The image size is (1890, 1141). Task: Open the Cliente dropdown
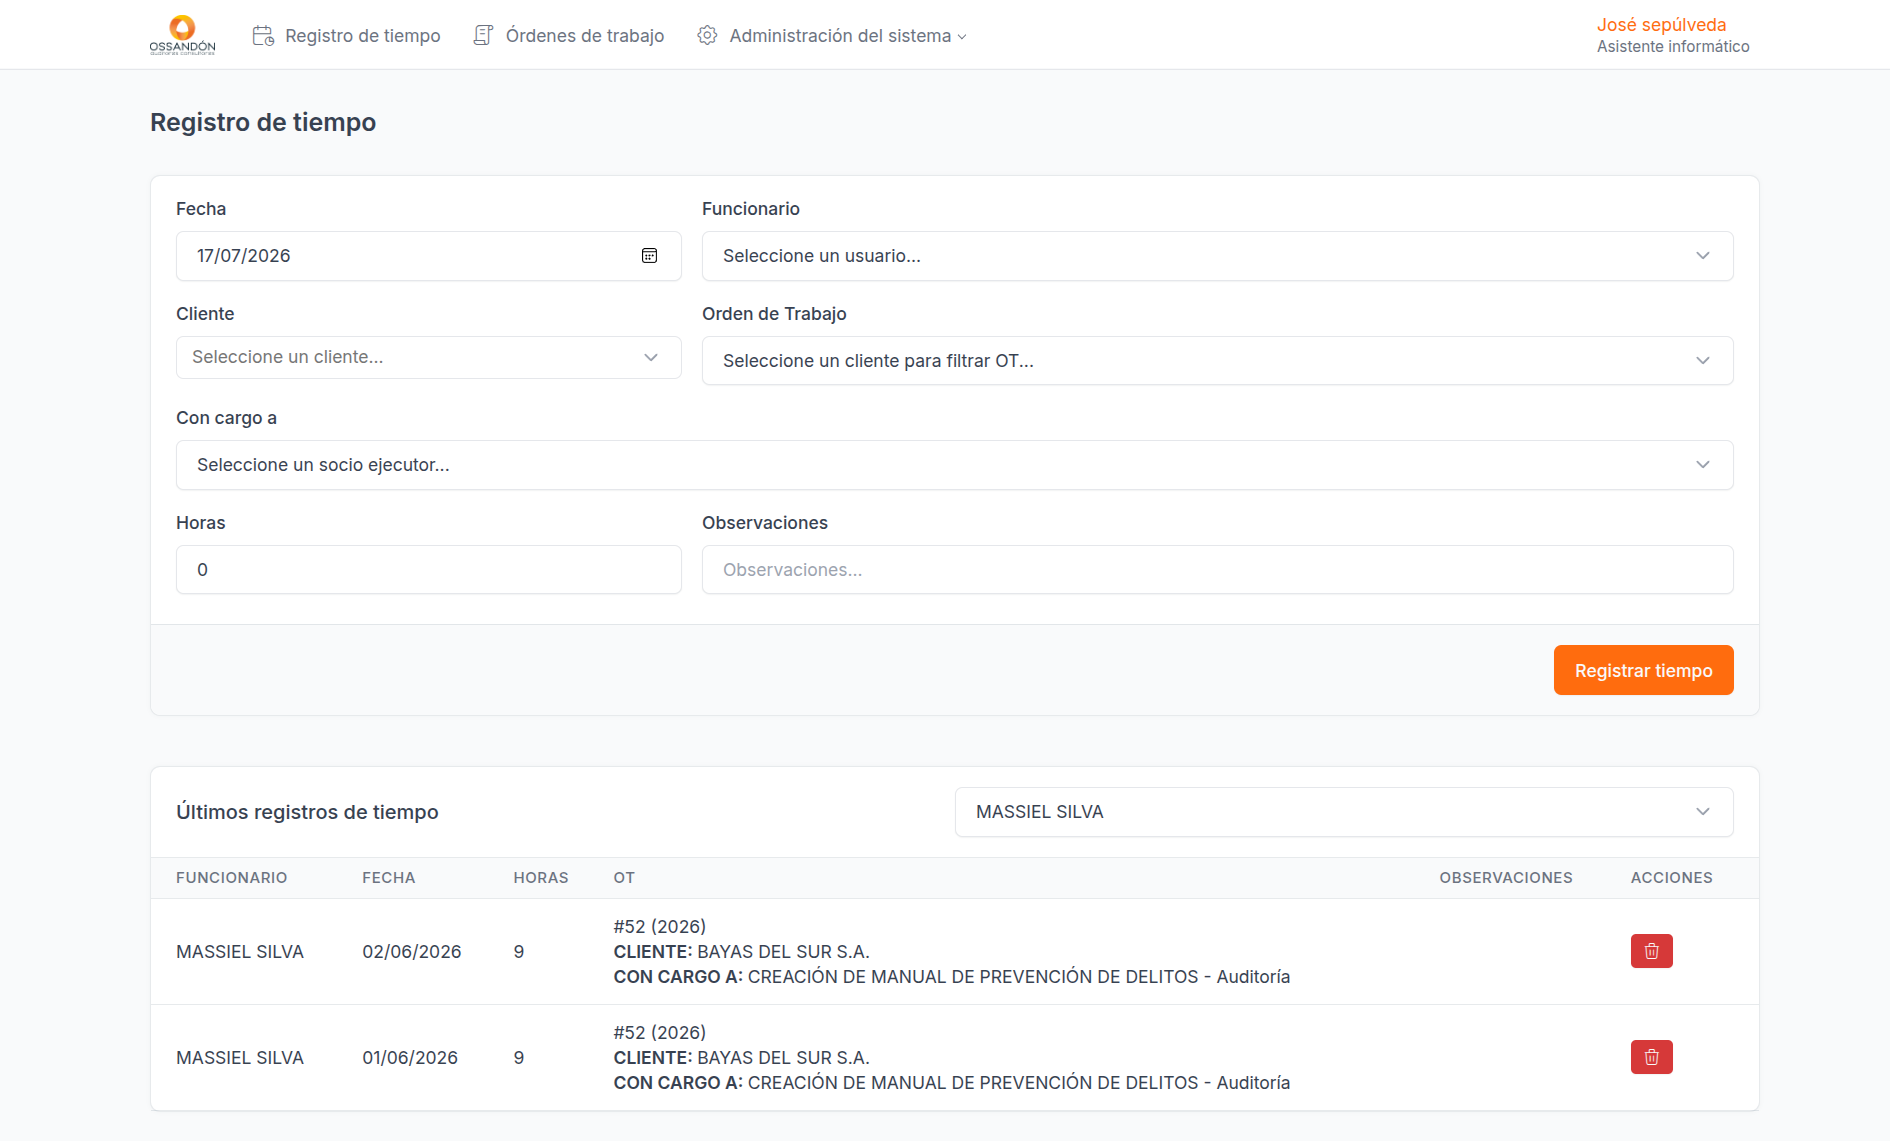[428, 357]
